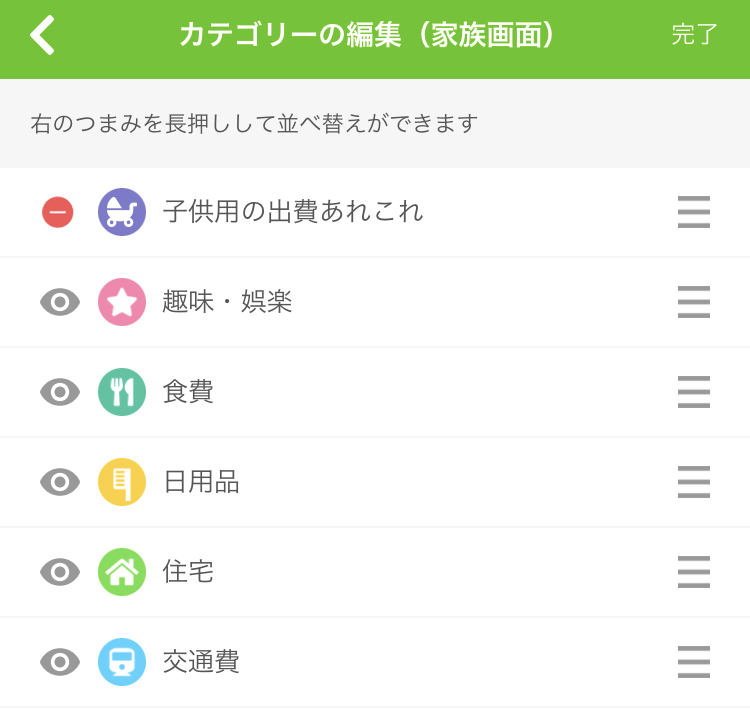Toggle eye icon for 交通費
Image resolution: width=750 pixels, height=709 pixels.
60,662
